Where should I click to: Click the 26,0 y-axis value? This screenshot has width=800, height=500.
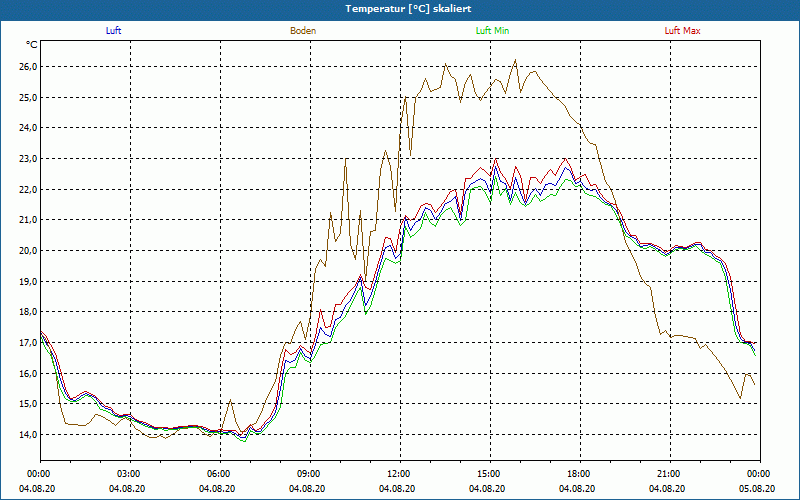tap(29, 67)
